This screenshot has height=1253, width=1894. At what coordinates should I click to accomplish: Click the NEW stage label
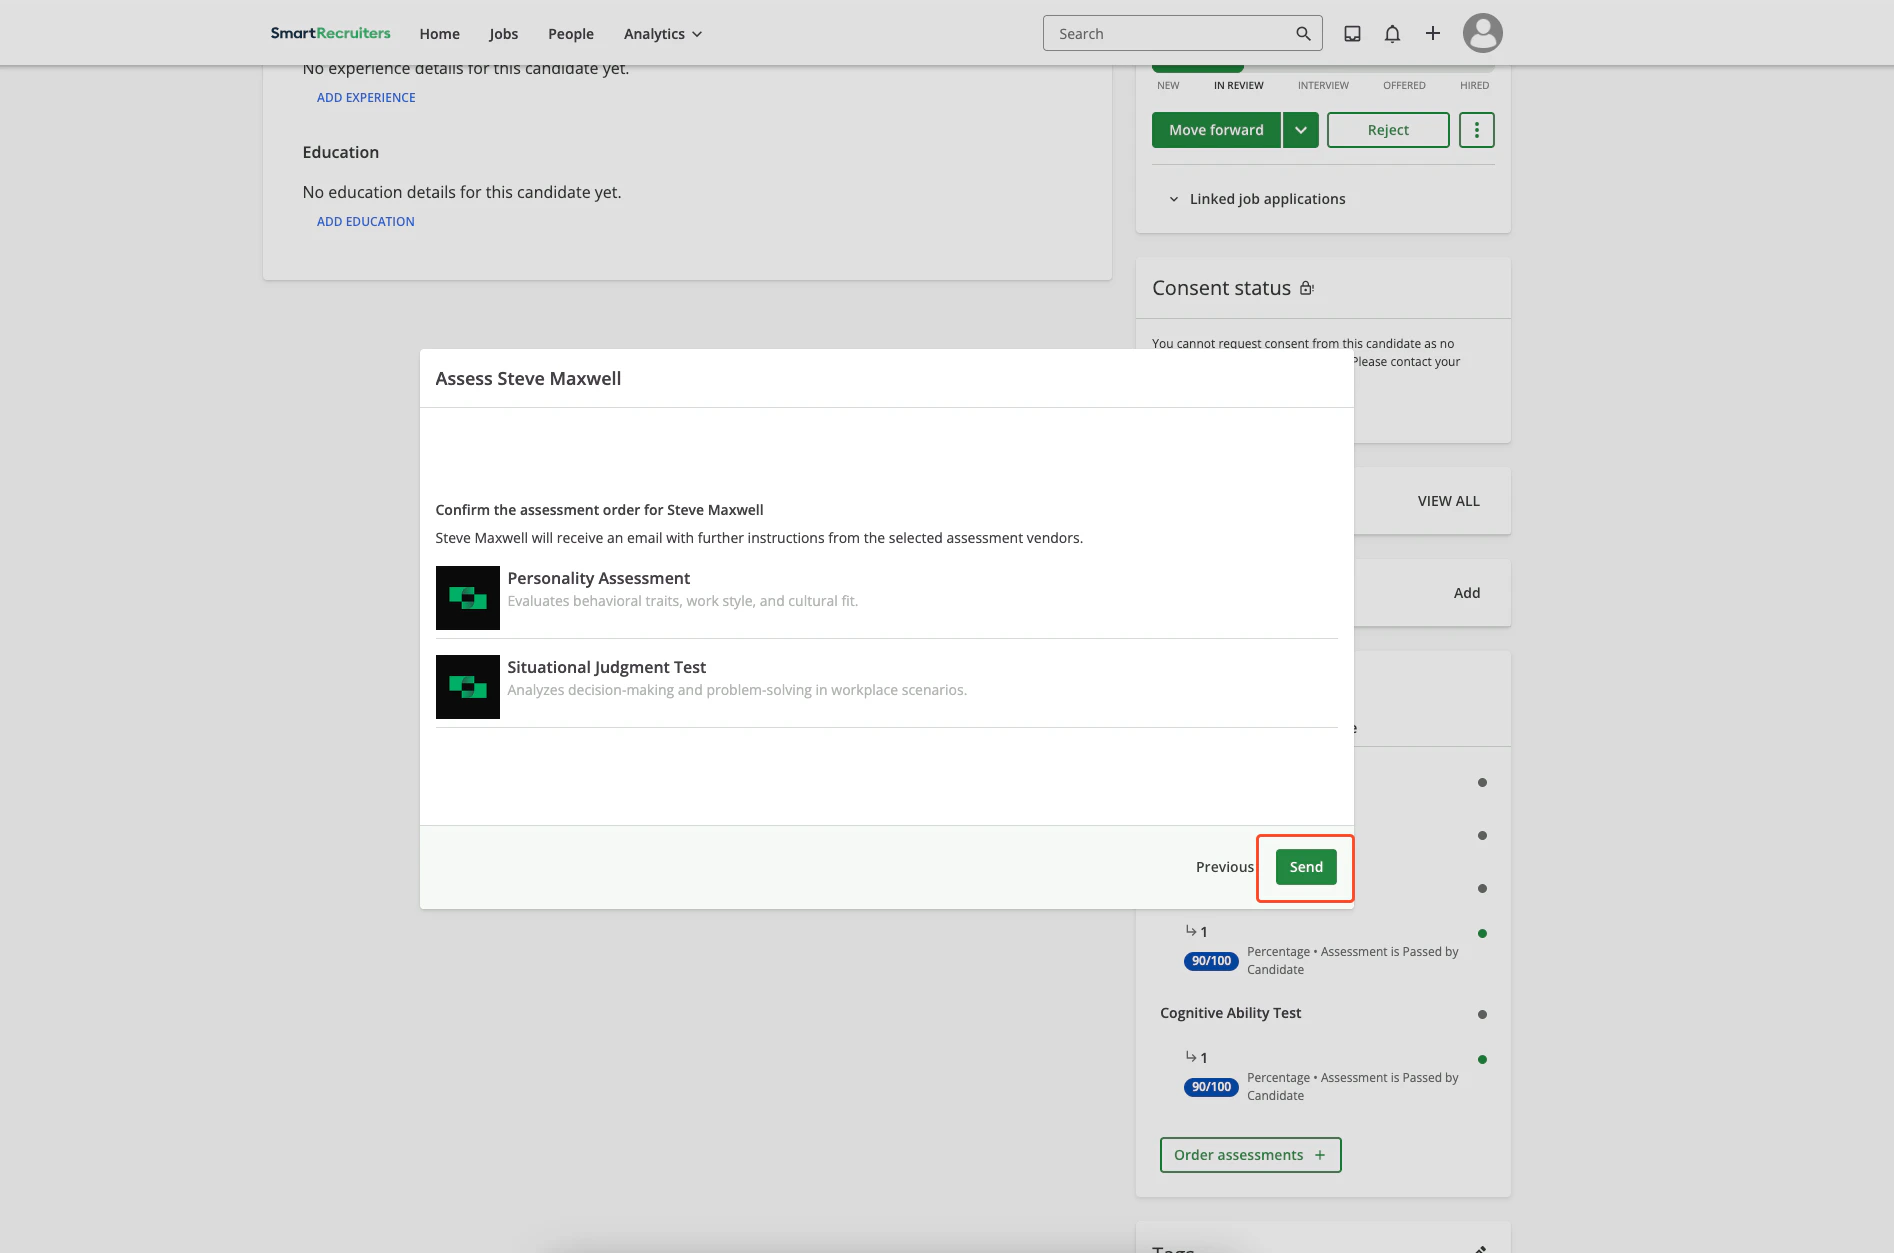[1168, 85]
